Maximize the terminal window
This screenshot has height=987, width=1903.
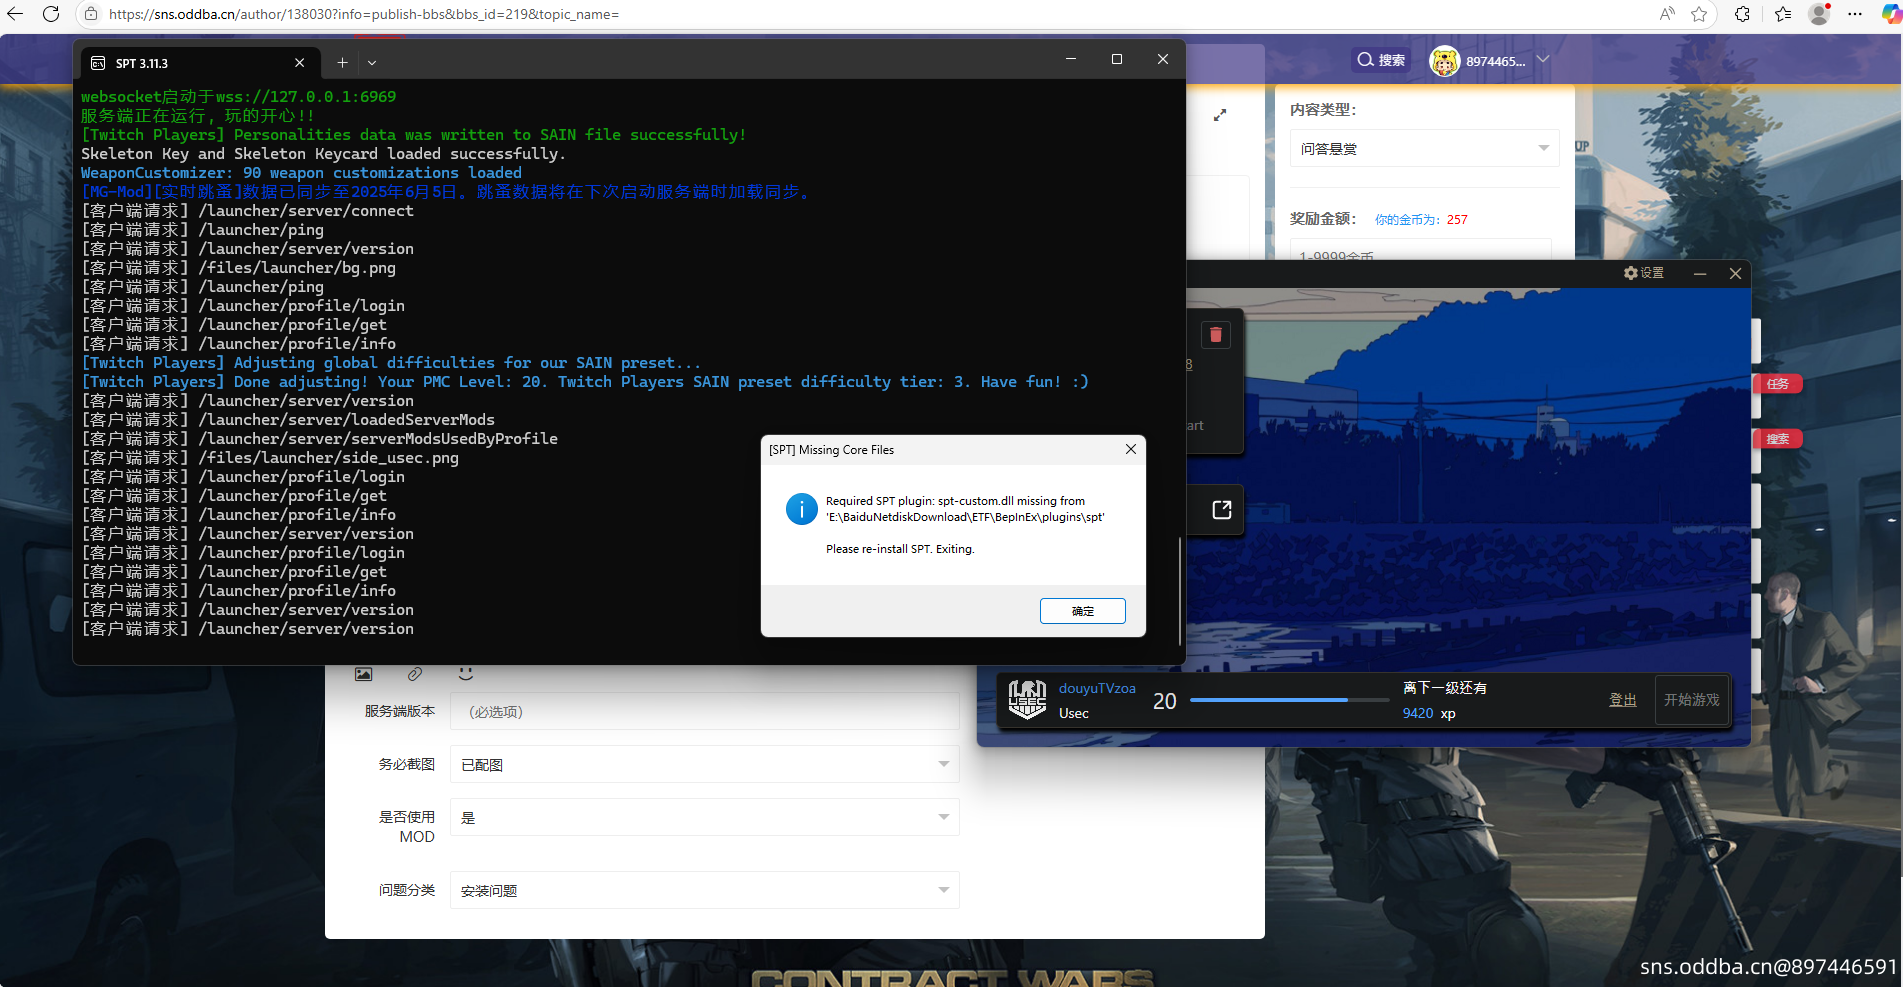click(x=1117, y=59)
